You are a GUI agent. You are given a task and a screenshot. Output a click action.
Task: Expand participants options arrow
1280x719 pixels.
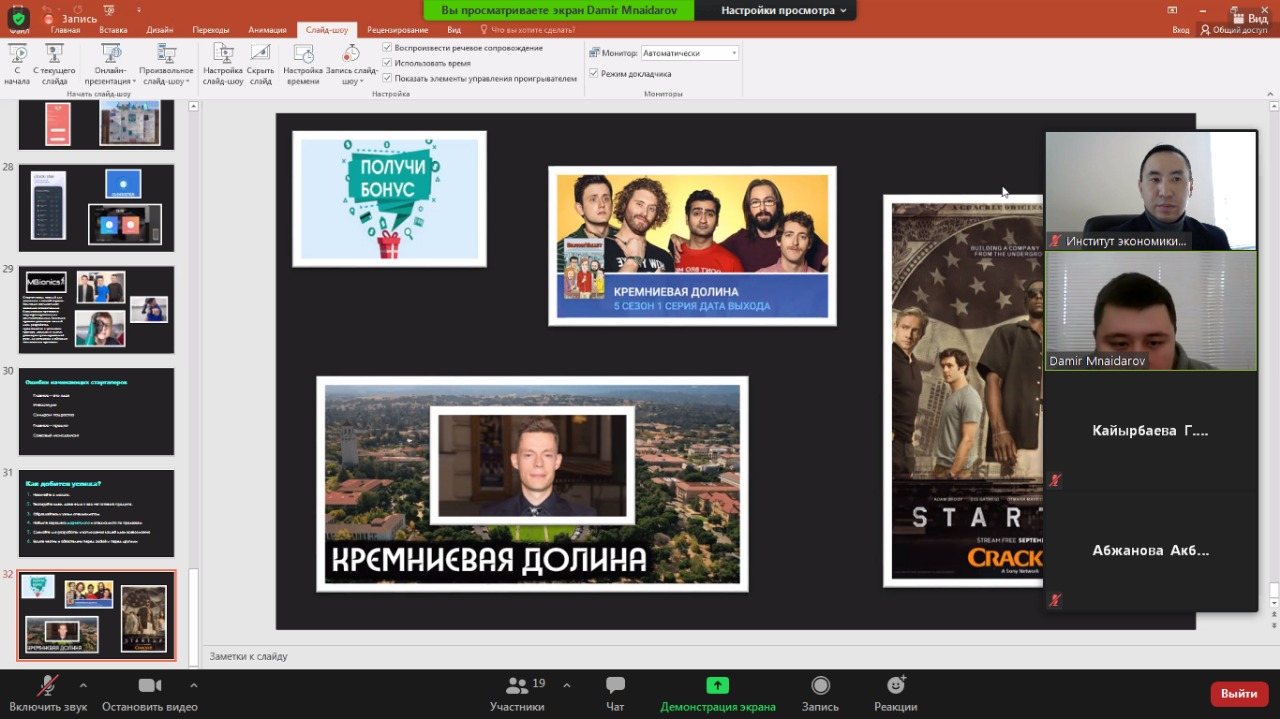pos(567,685)
